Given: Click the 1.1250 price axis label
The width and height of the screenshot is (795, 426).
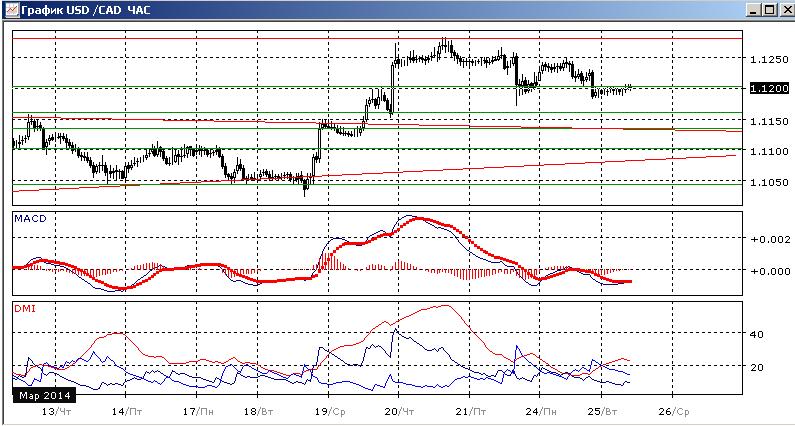Looking at the screenshot, I should pyautogui.click(x=770, y=60).
